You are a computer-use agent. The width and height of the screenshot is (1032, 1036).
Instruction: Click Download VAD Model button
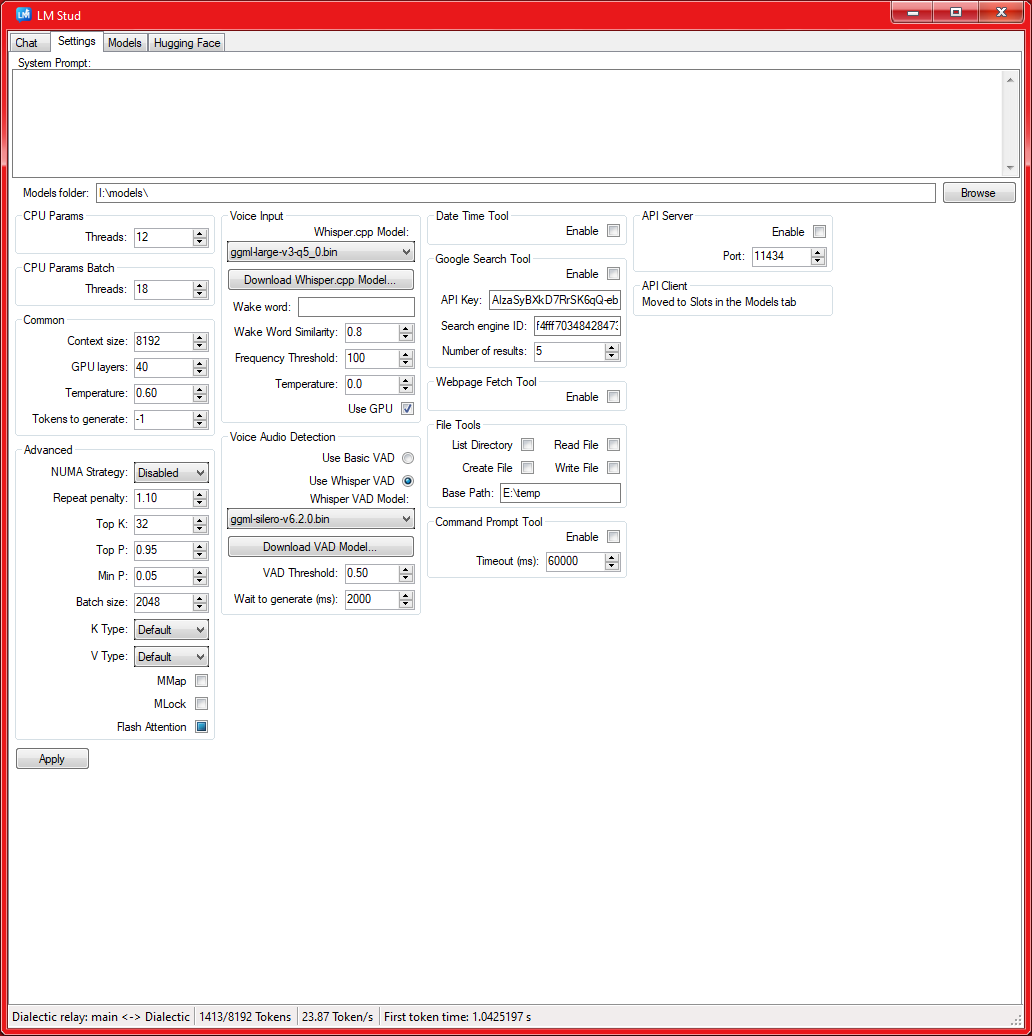(320, 546)
